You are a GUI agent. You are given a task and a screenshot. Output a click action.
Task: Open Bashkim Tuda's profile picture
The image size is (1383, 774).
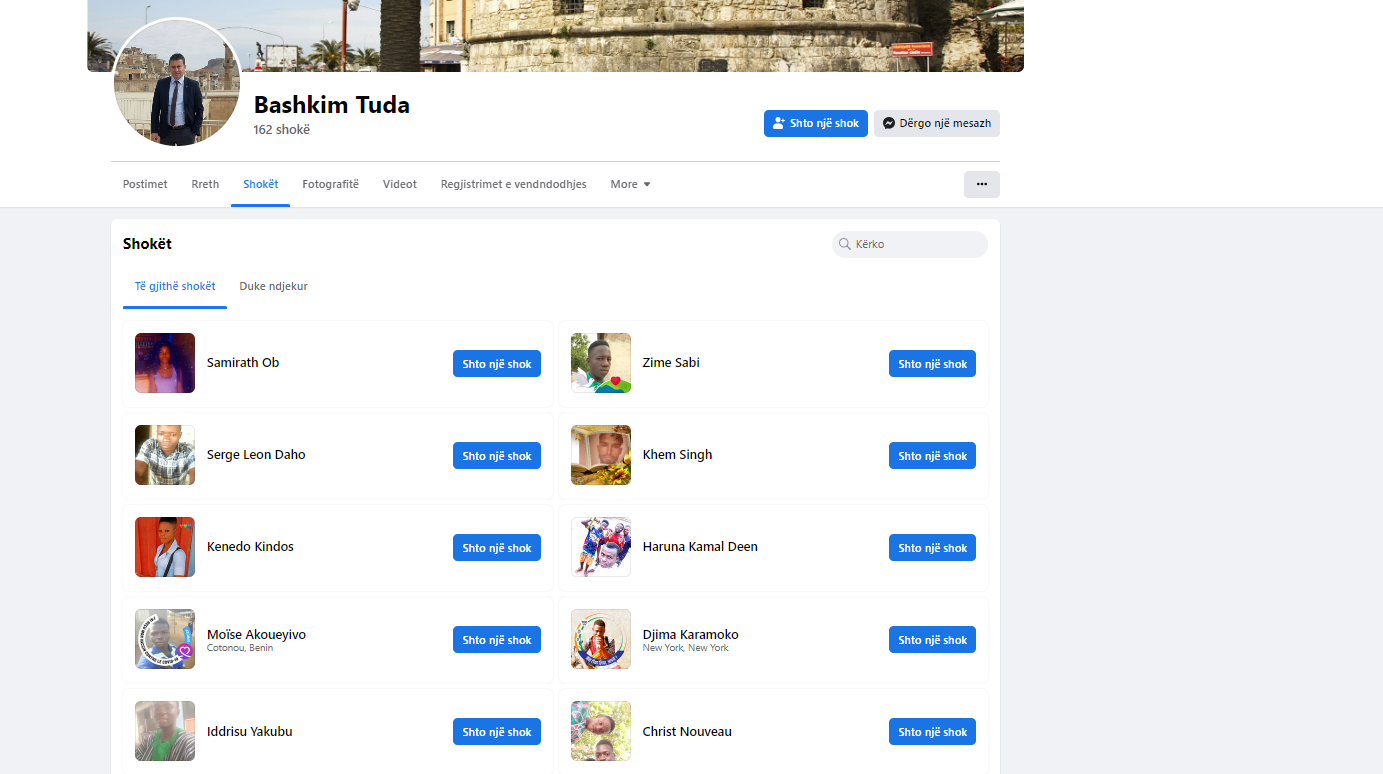177,84
